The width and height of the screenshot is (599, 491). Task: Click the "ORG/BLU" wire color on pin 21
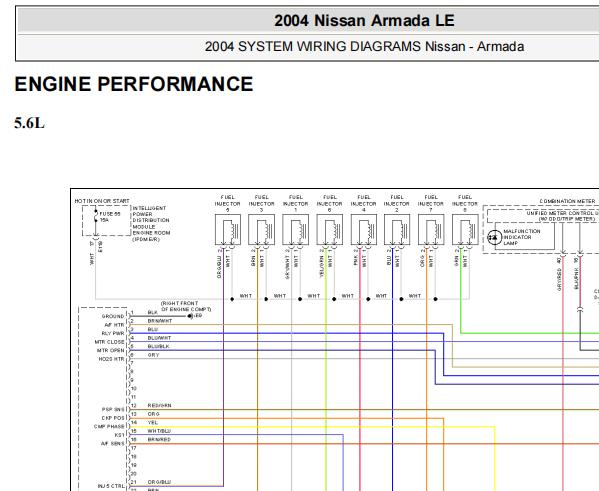159,482
